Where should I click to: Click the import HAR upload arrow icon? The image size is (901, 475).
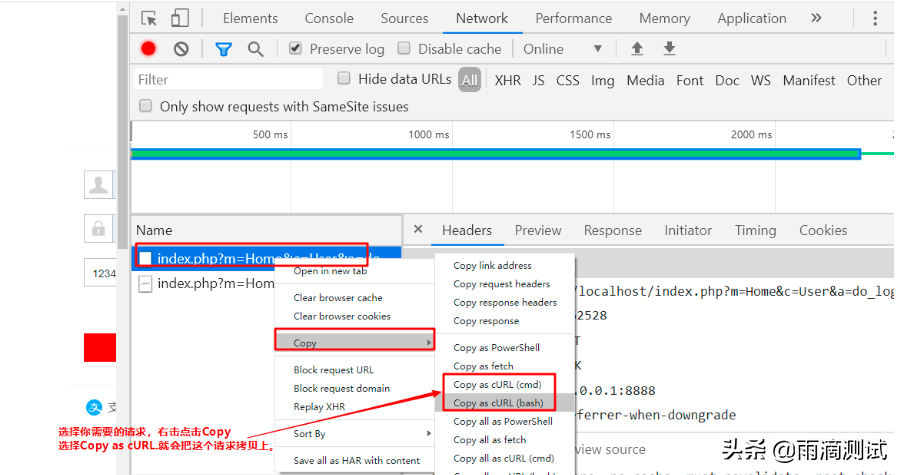pyautogui.click(x=636, y=49)
